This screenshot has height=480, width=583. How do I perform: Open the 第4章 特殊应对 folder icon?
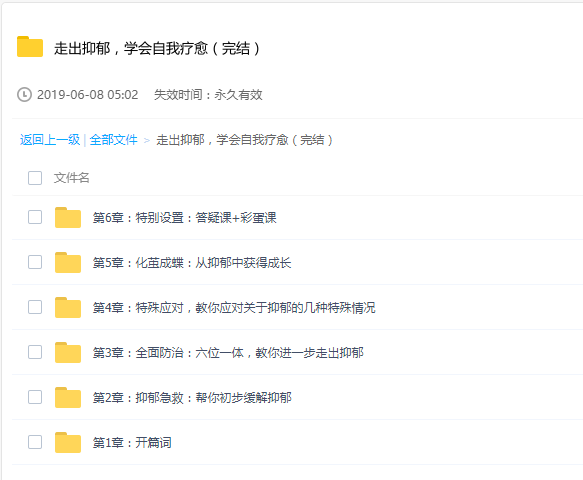[x=68, y=307]
